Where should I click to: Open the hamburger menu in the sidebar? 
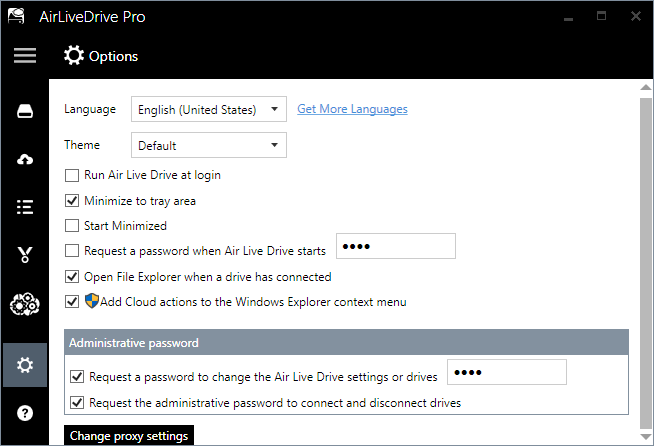(24, 56)
